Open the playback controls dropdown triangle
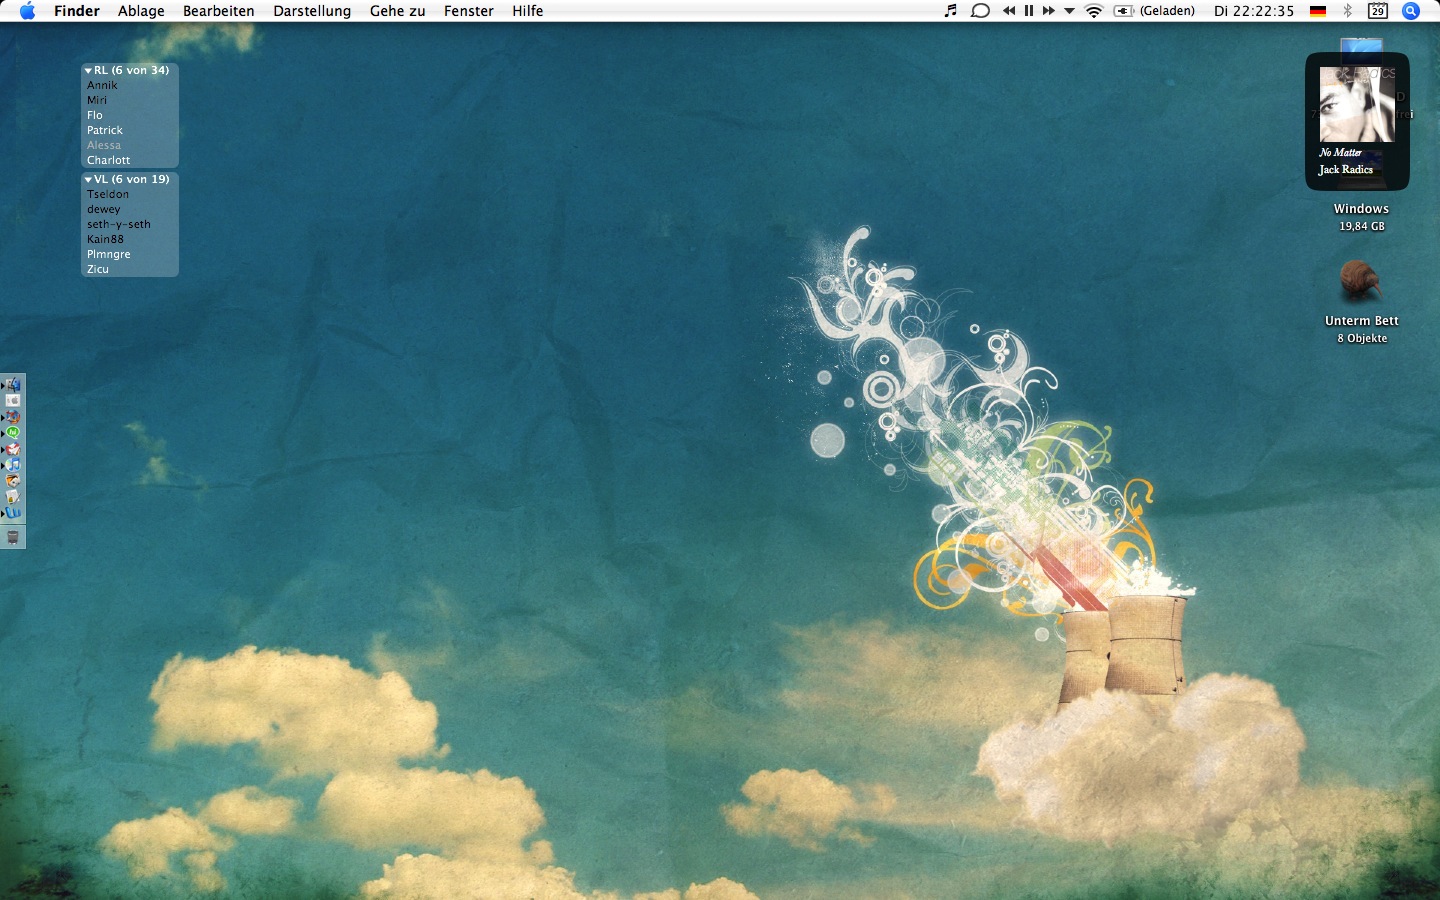1440x900 pixels. tap(1069, 11)
